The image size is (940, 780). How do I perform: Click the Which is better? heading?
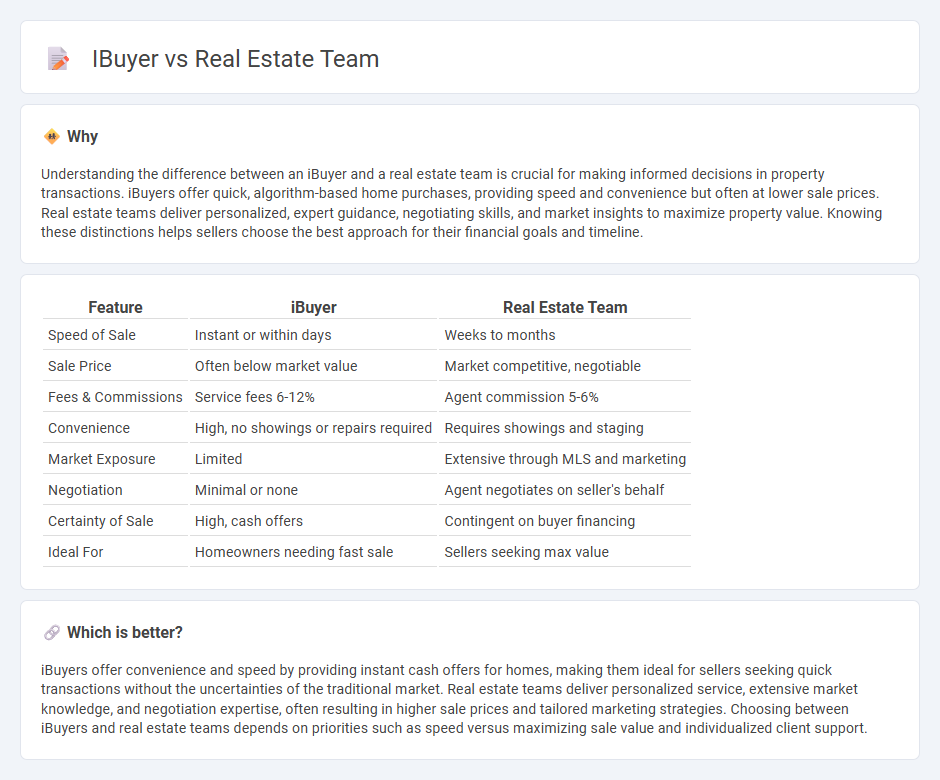[x=125, y=633]
